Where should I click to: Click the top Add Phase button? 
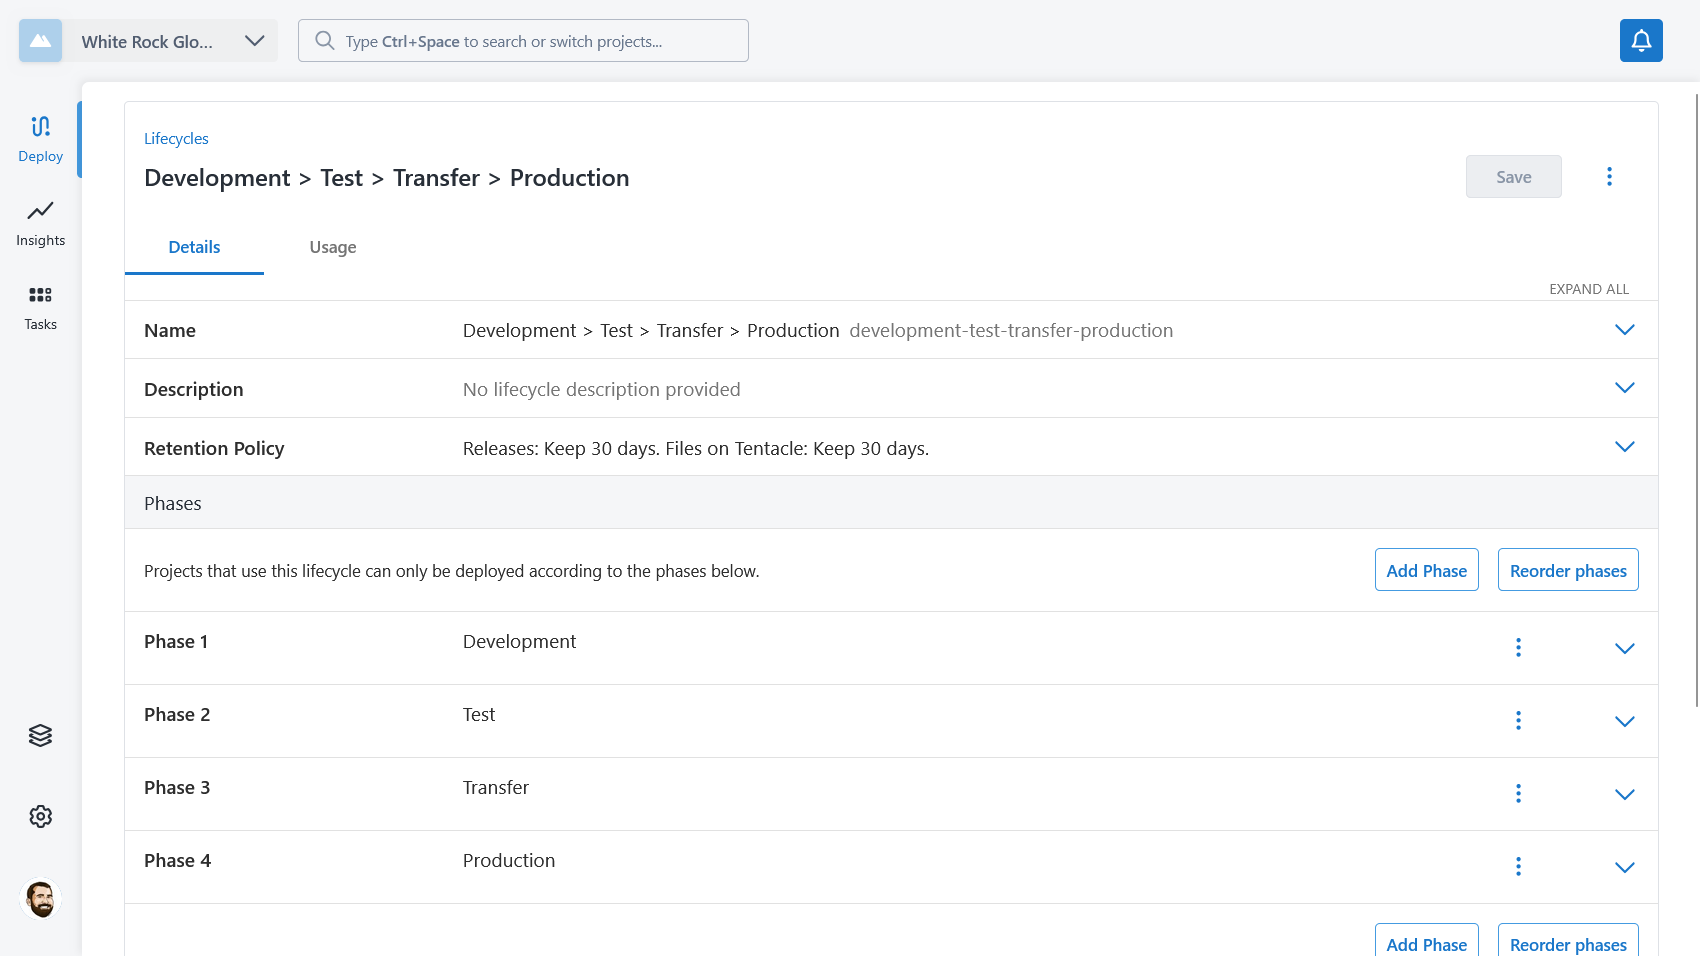(1426, 570)
